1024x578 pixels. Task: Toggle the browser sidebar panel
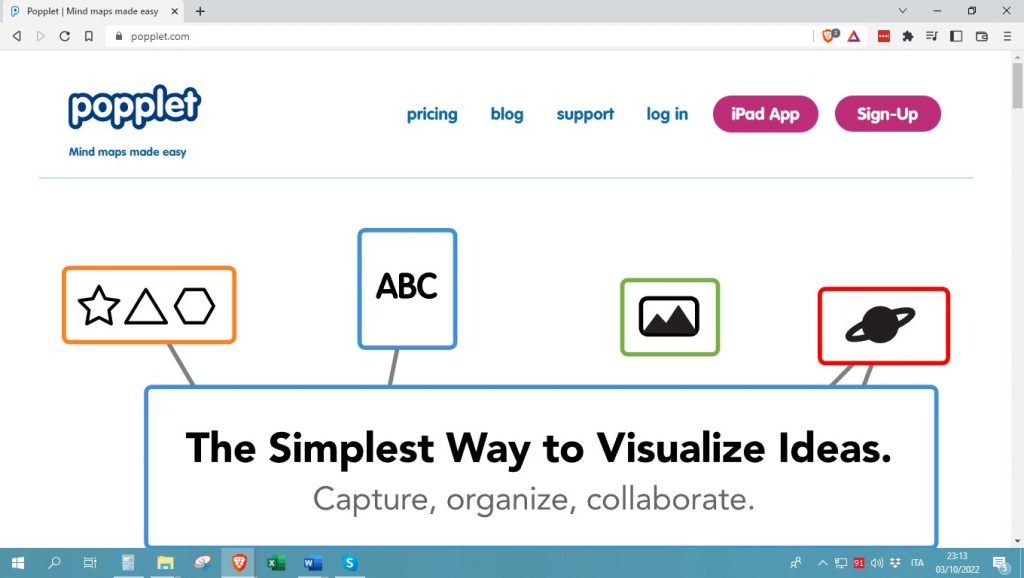956,36
